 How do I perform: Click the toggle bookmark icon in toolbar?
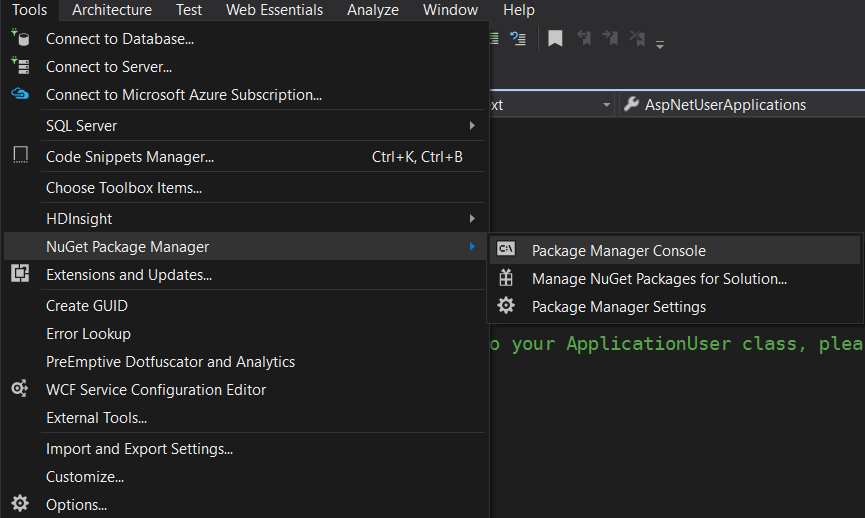click(555, 38)
